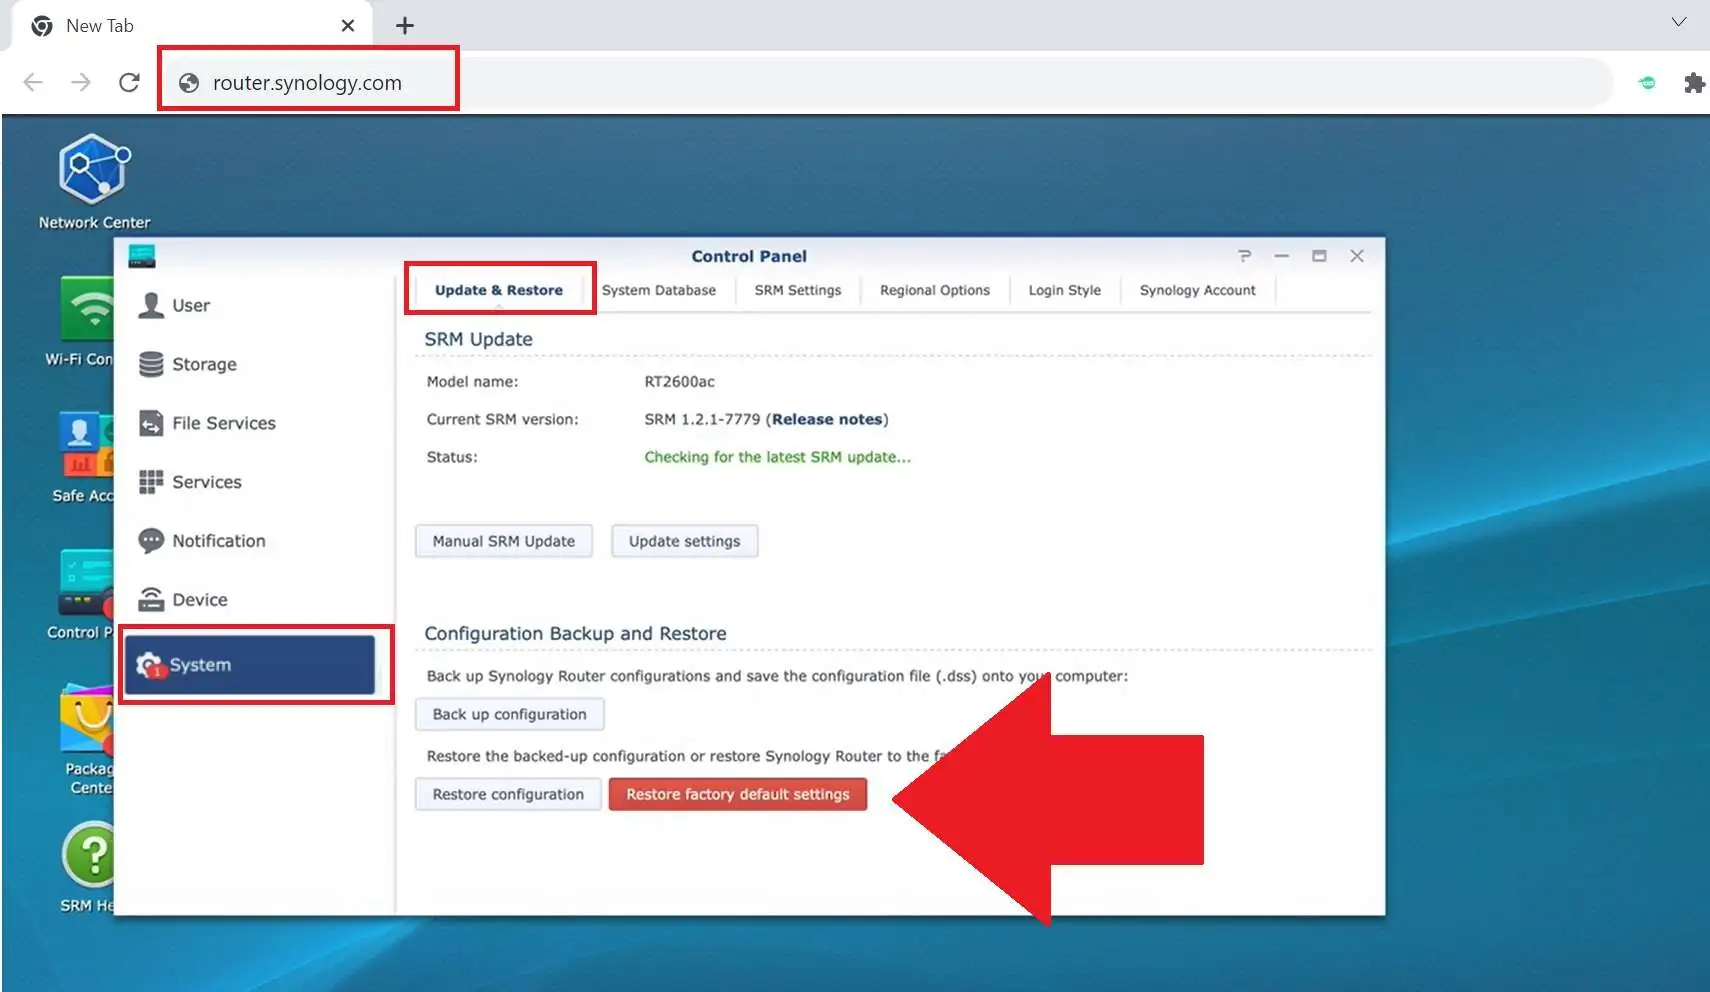Click the browser forward arrow
1710x992 pixels.
81,82
